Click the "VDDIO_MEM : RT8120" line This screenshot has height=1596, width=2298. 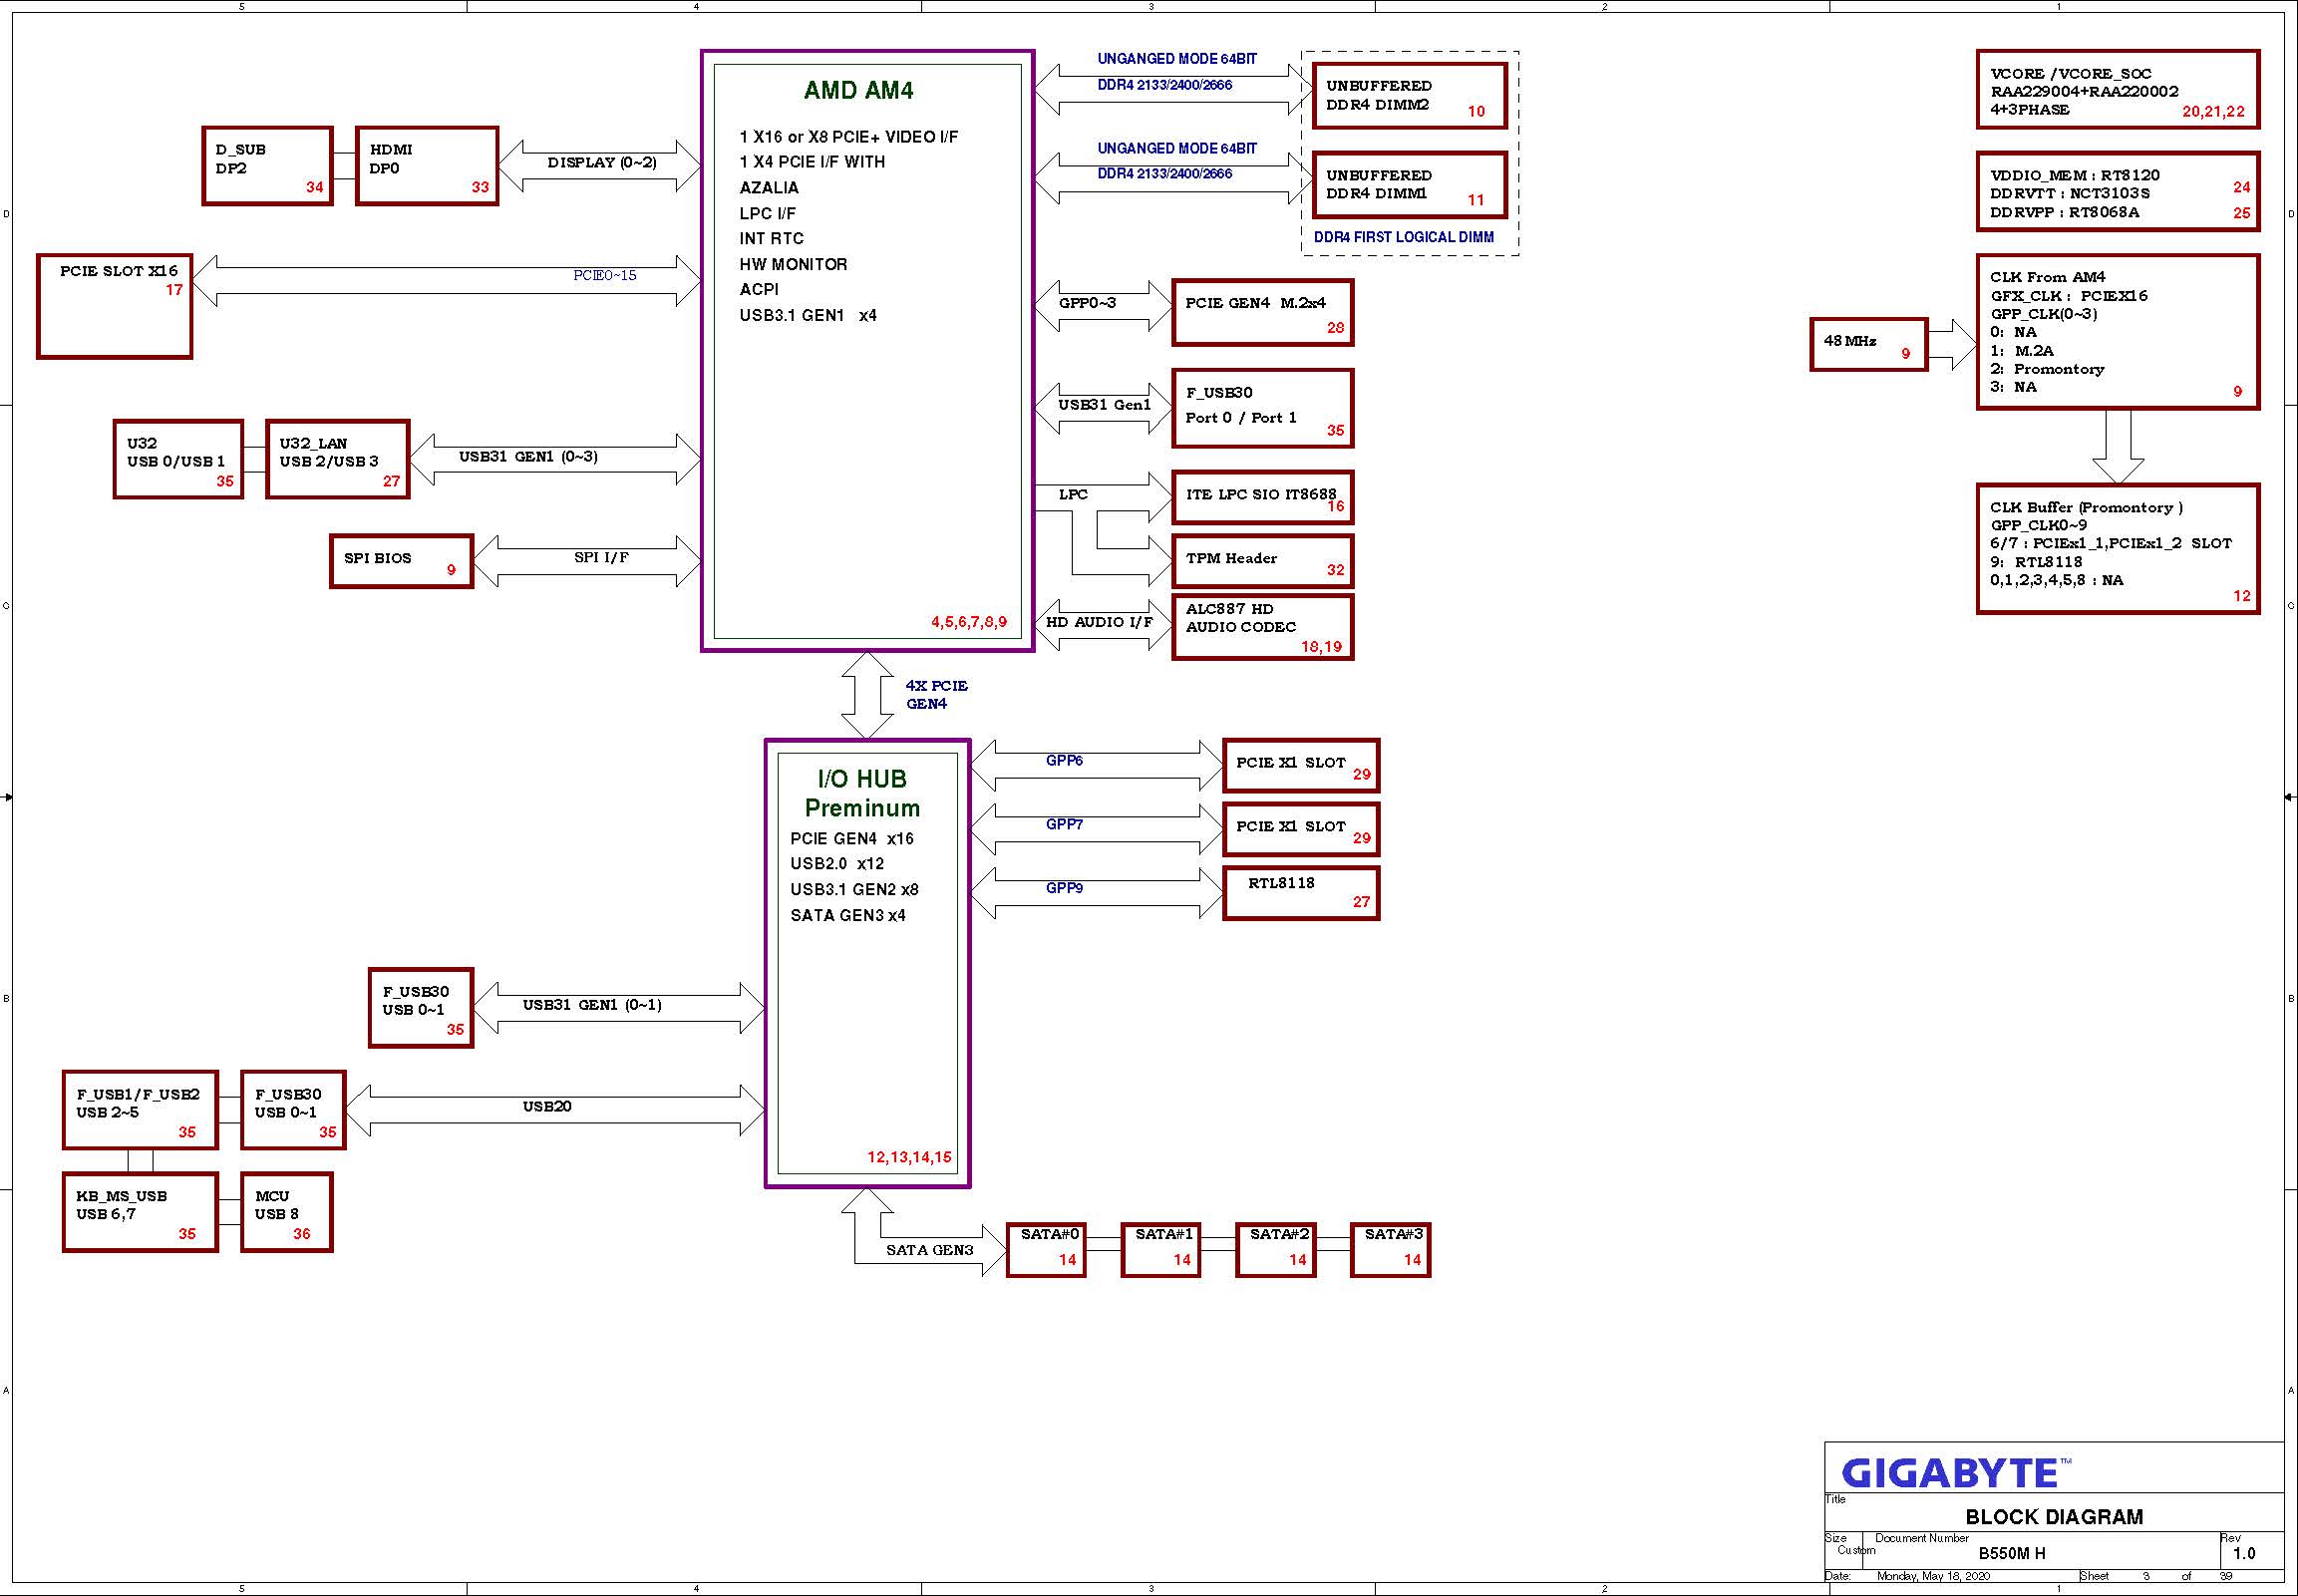(2074, 176)
